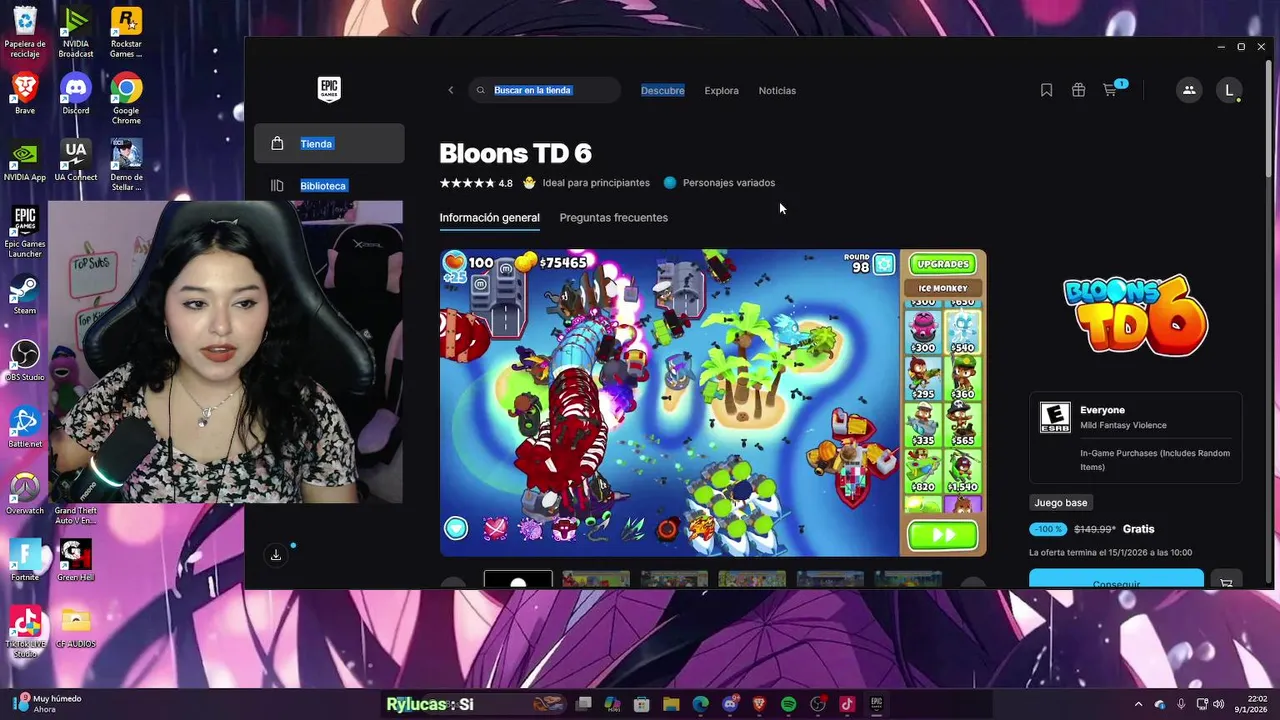Open NVIDIA App desktop shortcut

pos(25,161)
